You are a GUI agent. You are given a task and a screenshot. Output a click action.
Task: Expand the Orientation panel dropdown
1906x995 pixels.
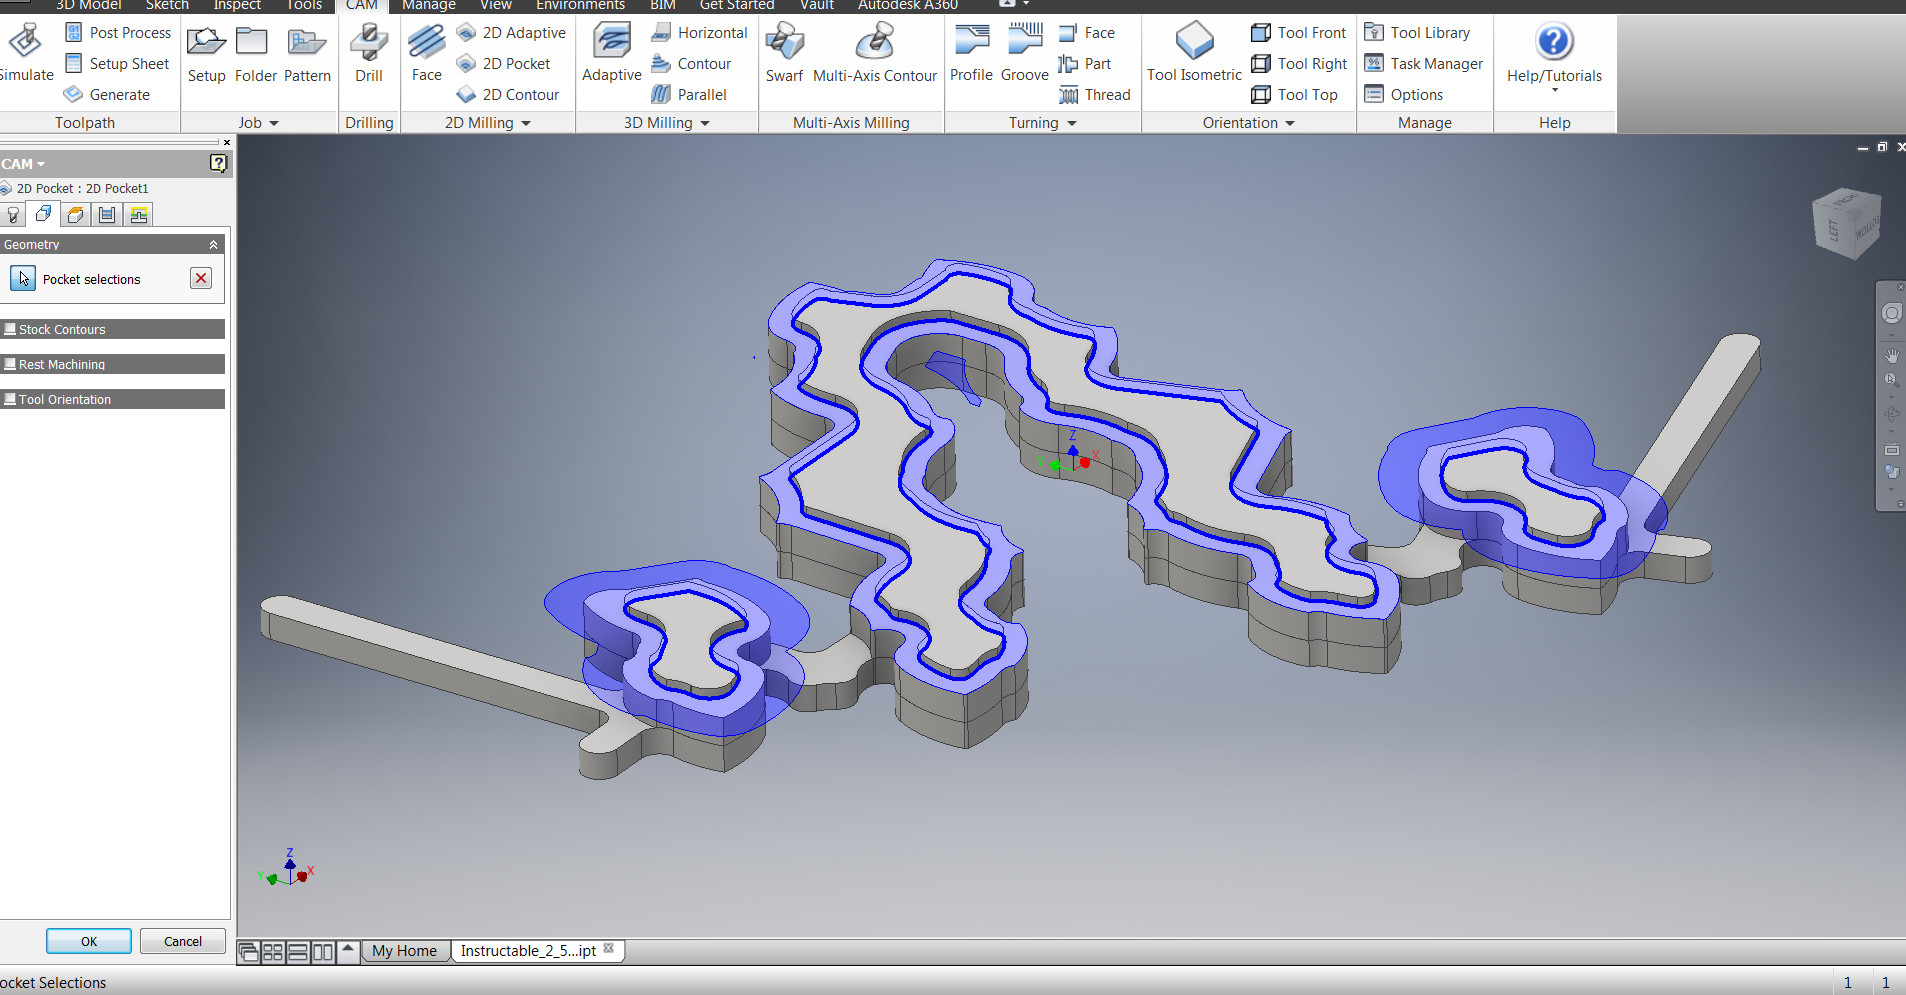coord(1290,123)
